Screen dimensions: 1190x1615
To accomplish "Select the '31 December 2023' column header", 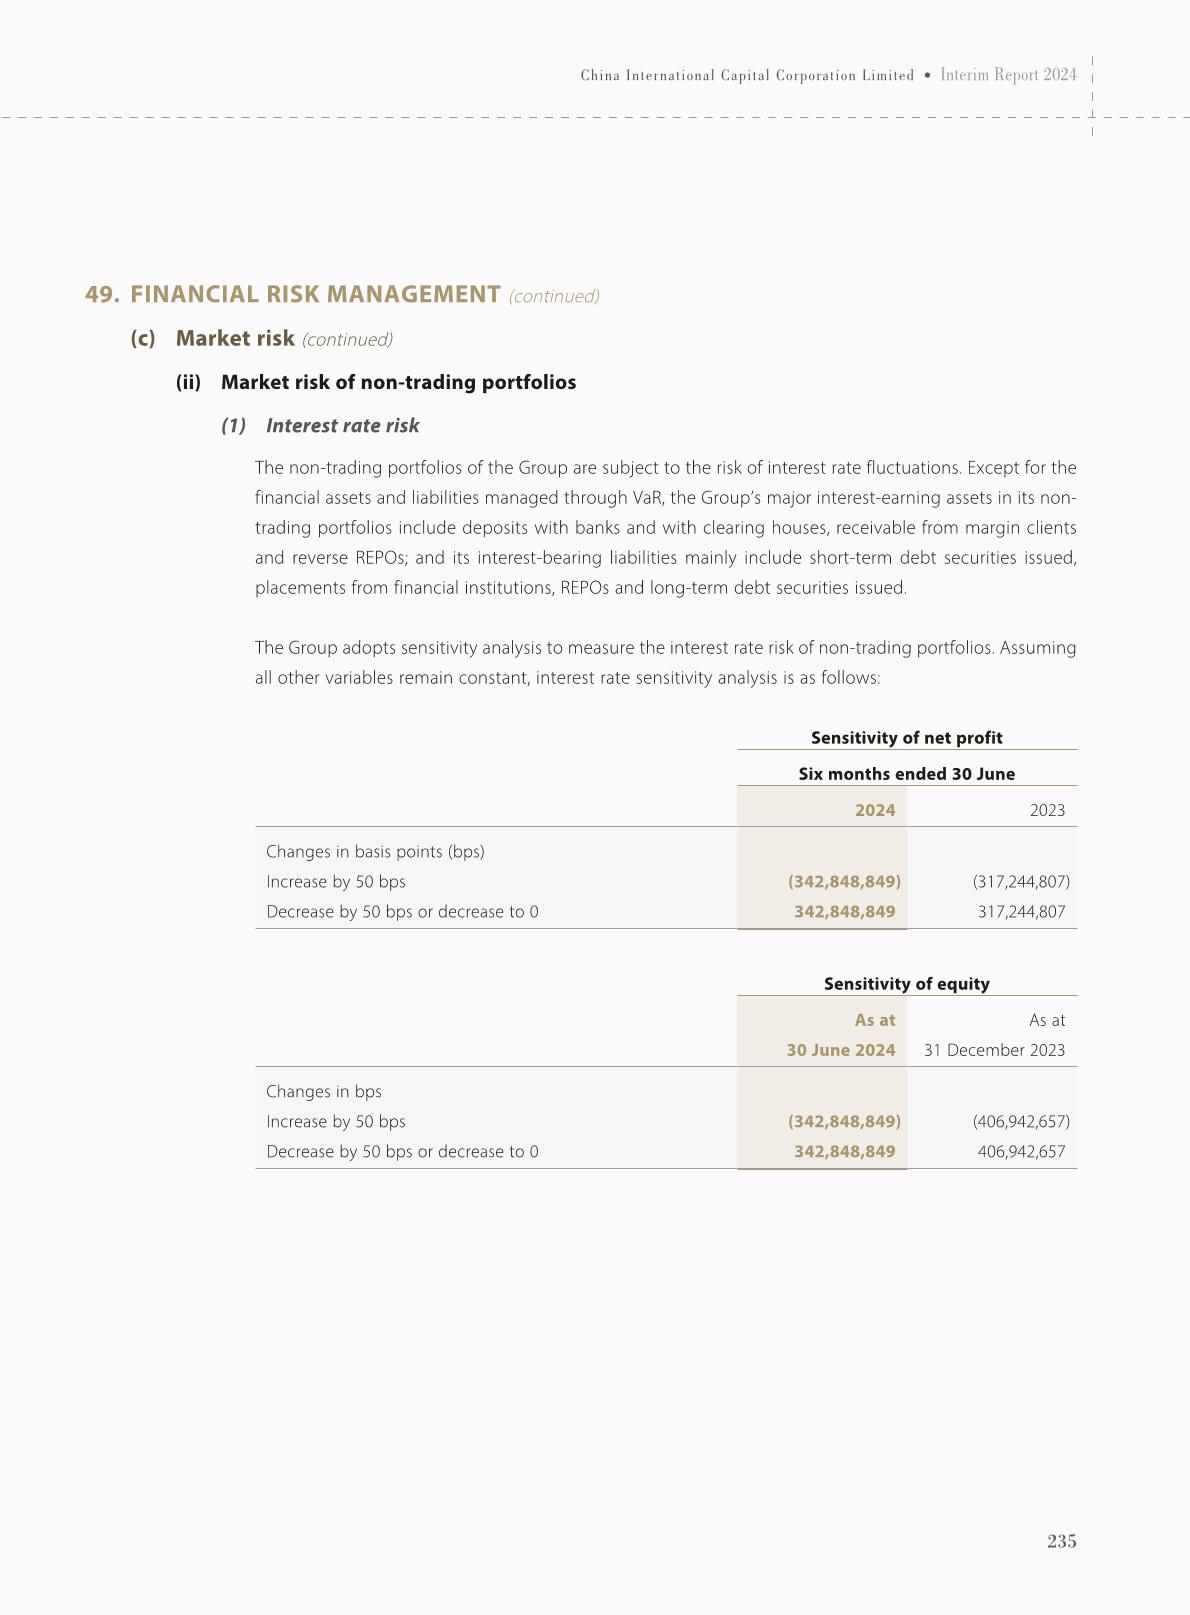I will pyautogui.click(x=994, y=1050).
